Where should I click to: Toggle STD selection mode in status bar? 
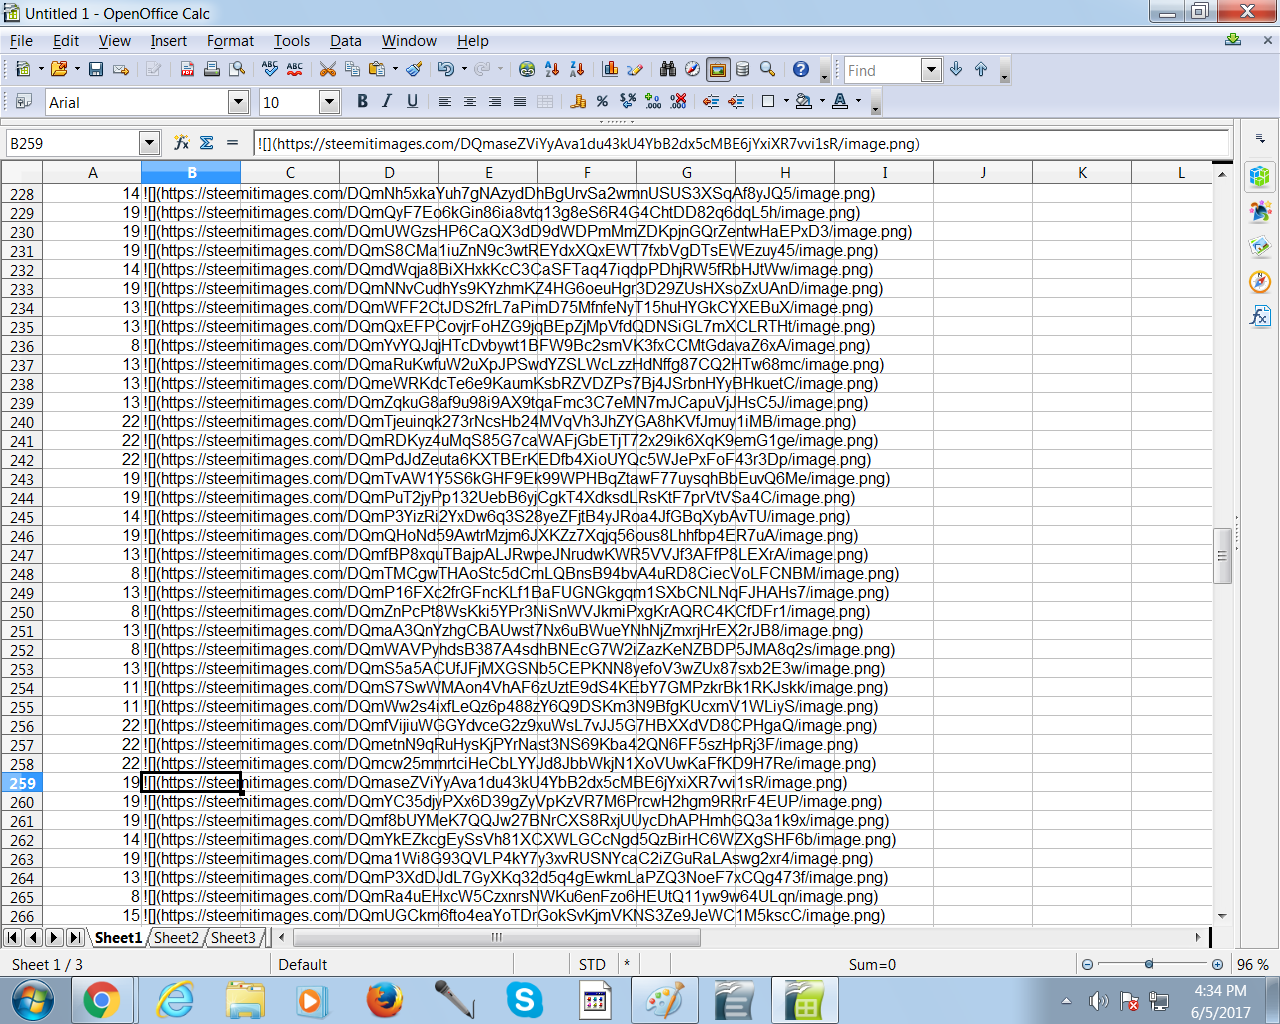(592, 965)
